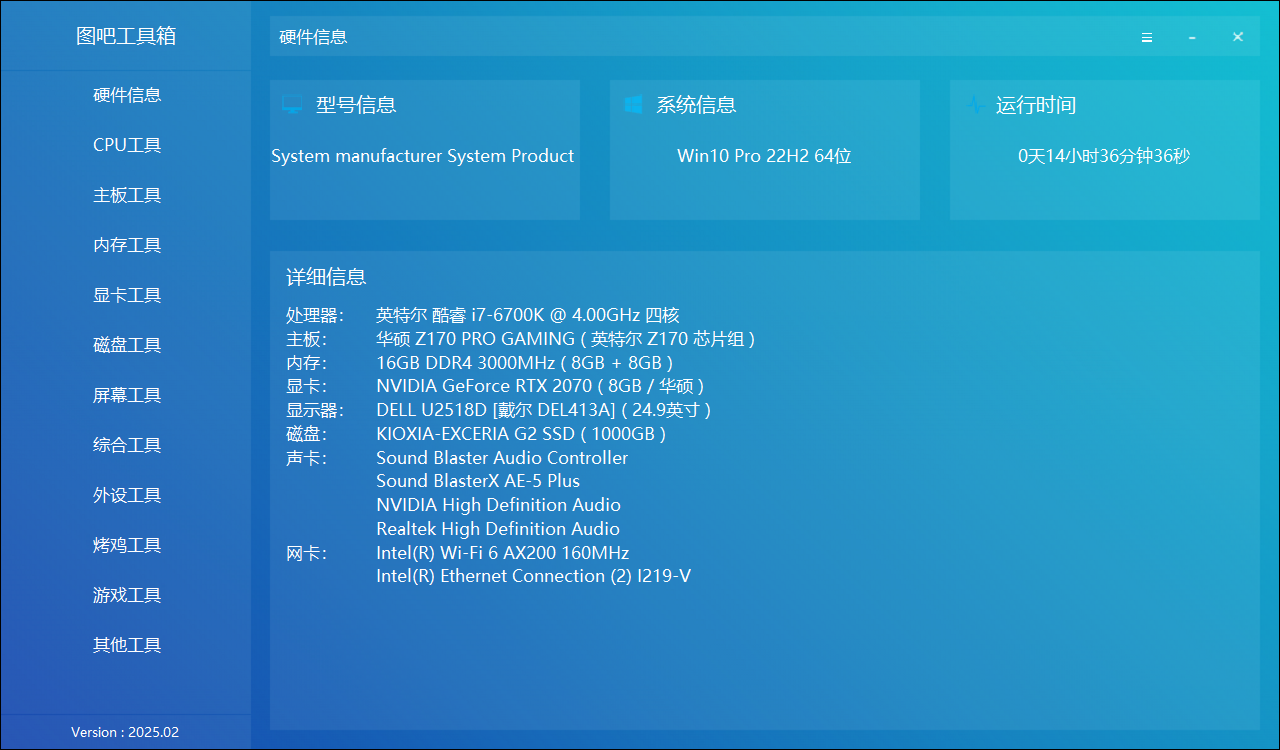Image resolution: width=1280 pixels, height=750 pixels.
Task: Switch to the 主板工具 section
Action: [x=126, y=194]
